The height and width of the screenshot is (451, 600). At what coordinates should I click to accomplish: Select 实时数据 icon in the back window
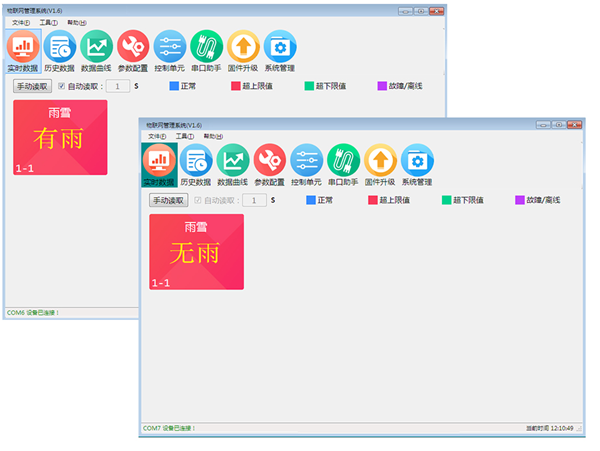click(23, 49)
